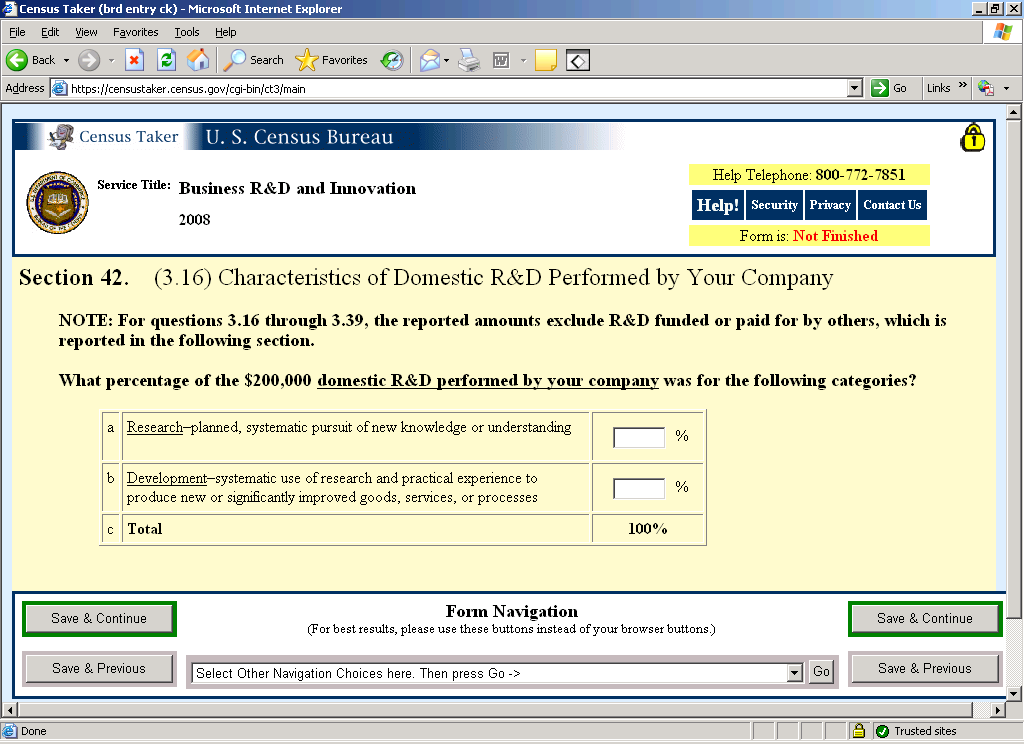Expand the address bar URL dropdown
This screenshot has height=744, width=1024.
coord(854,88)
